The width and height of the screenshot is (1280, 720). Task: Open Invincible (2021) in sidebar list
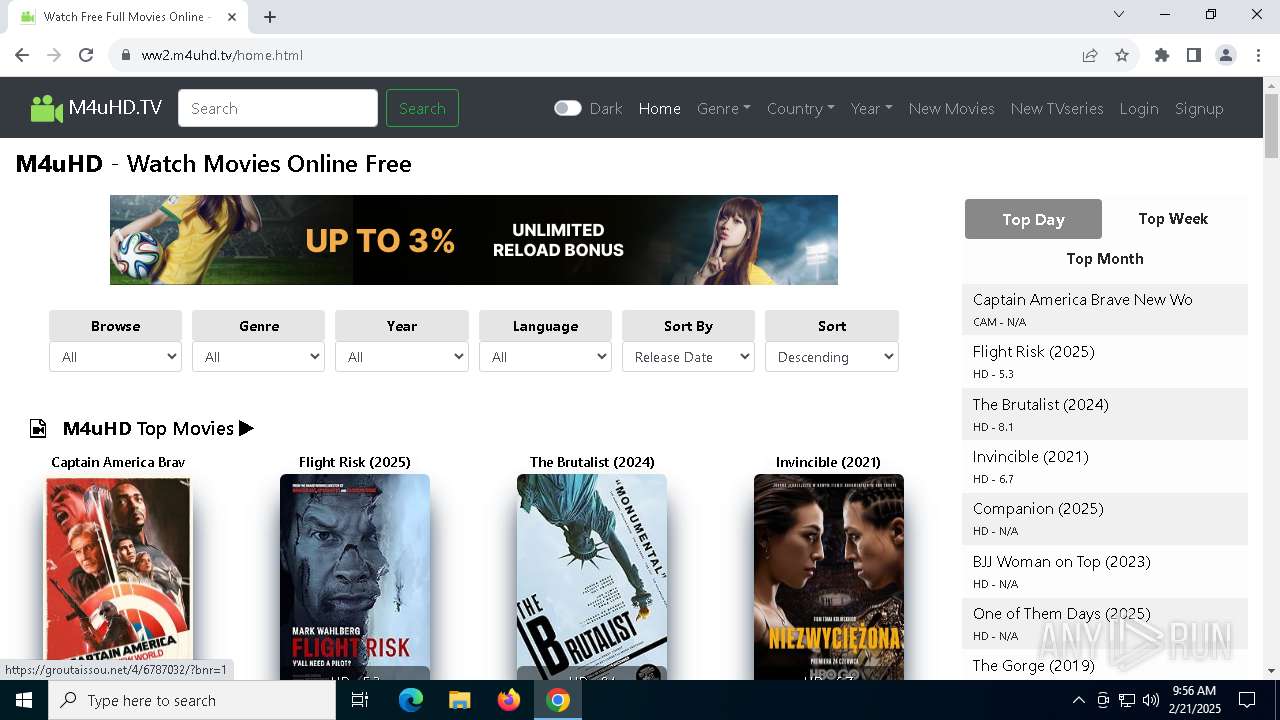click(1030, 456)
